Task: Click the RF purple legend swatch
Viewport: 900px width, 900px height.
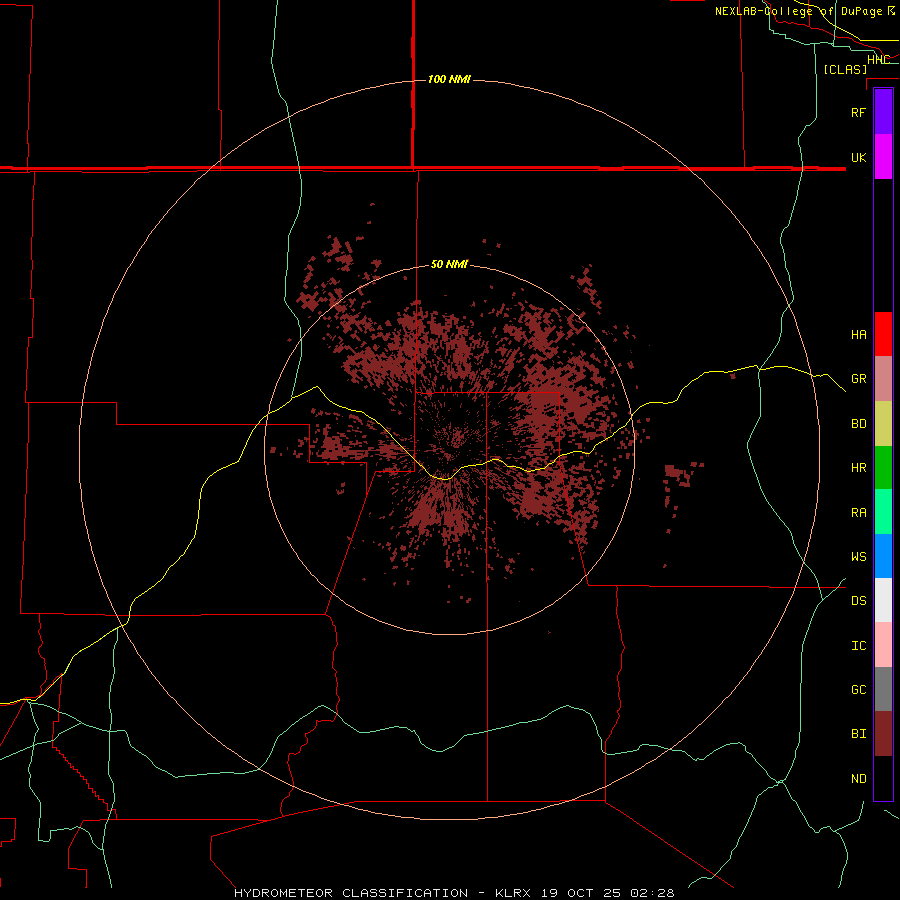Action: 883,112
